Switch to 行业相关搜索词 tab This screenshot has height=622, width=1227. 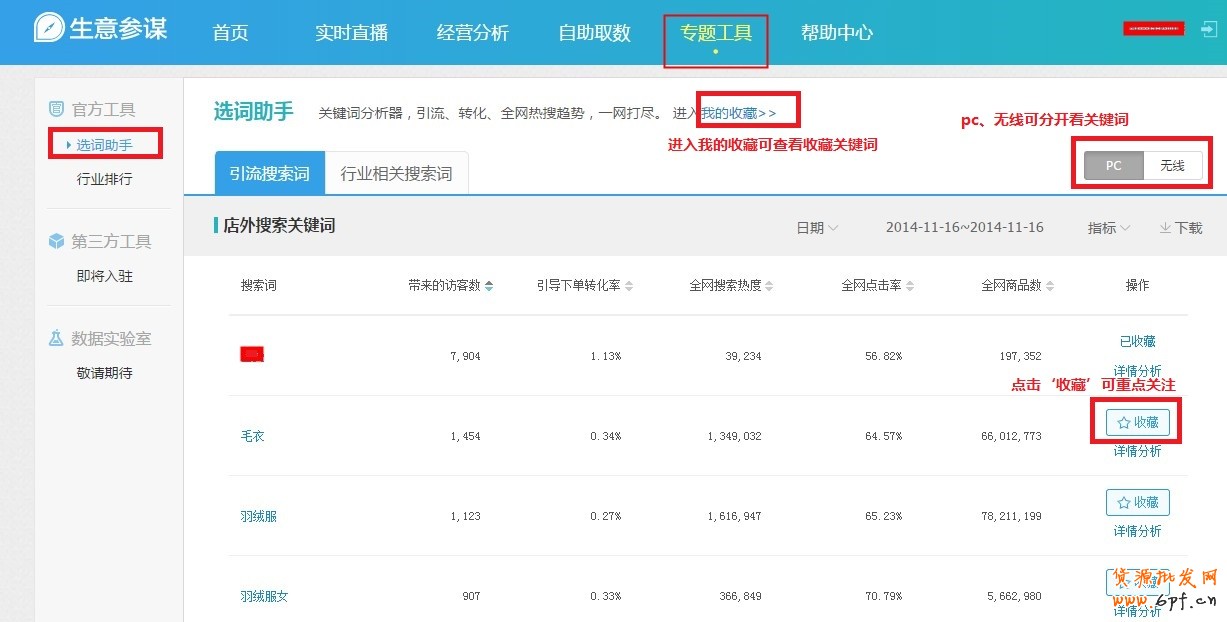(396, 174)
